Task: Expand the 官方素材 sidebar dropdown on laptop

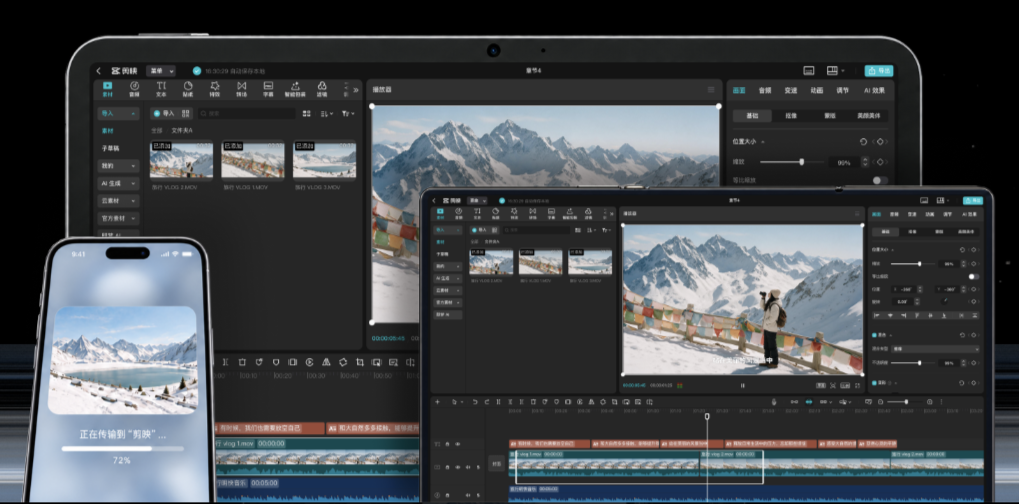Action: 118,218
